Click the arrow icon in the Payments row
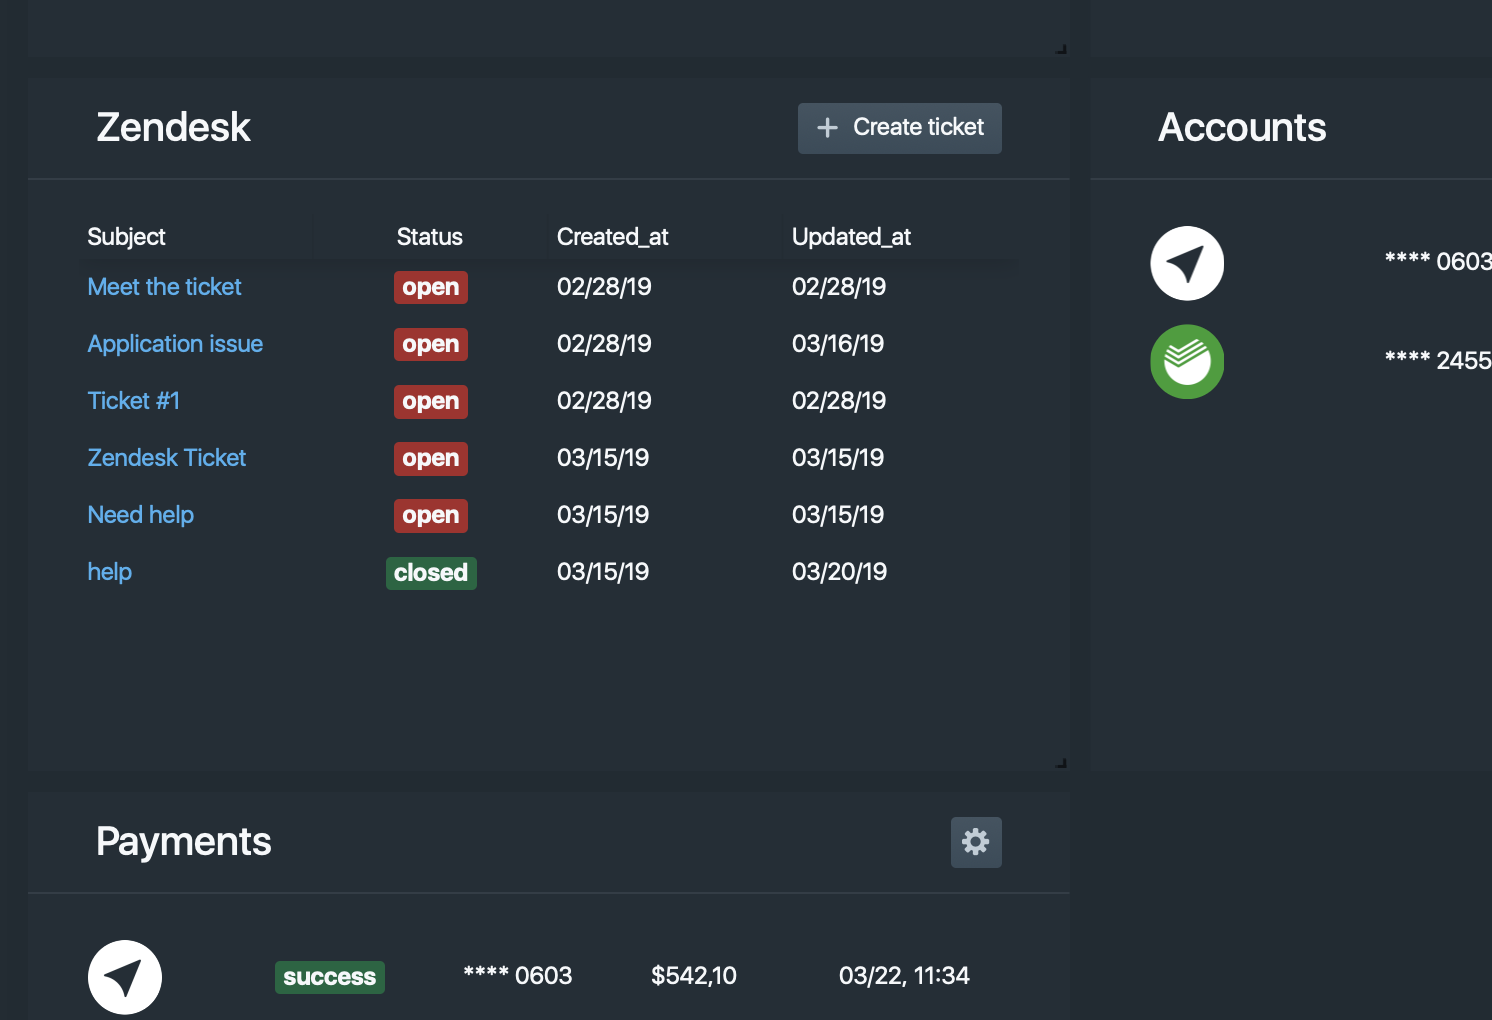Image resolution: width=1492 pixels, height=1020 pixels. (125, 977)
